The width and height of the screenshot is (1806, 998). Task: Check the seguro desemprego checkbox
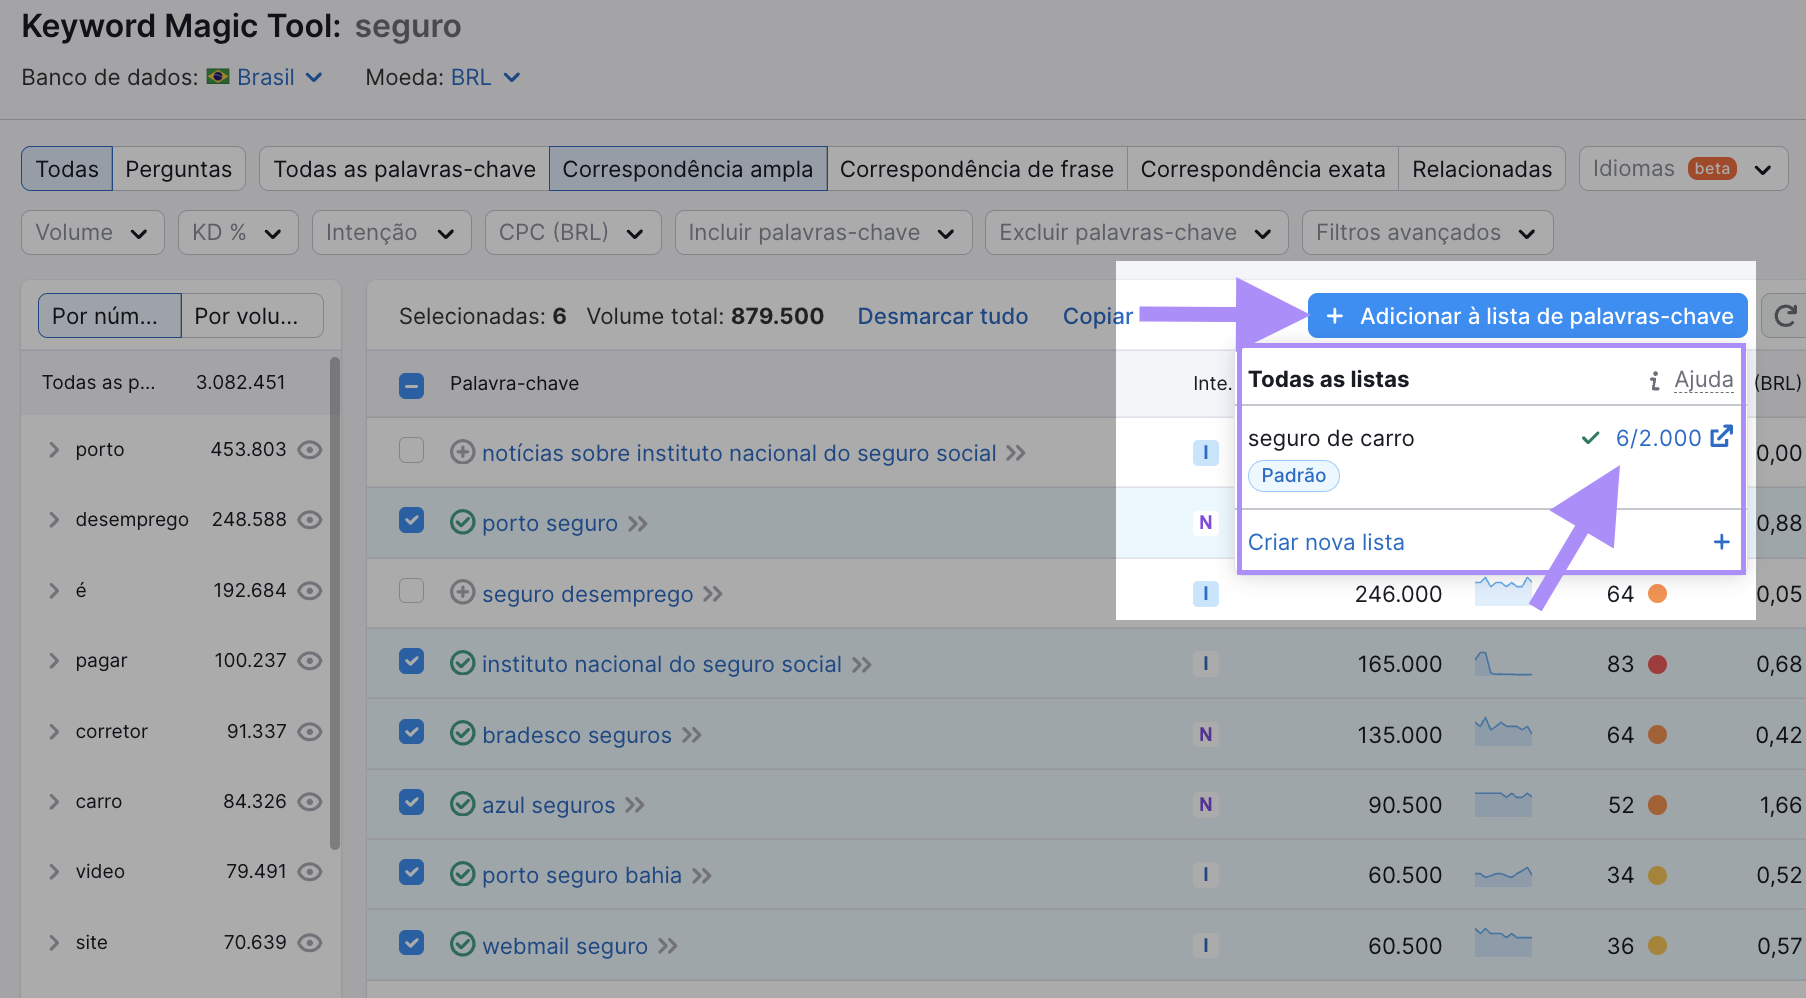[411, 593]
